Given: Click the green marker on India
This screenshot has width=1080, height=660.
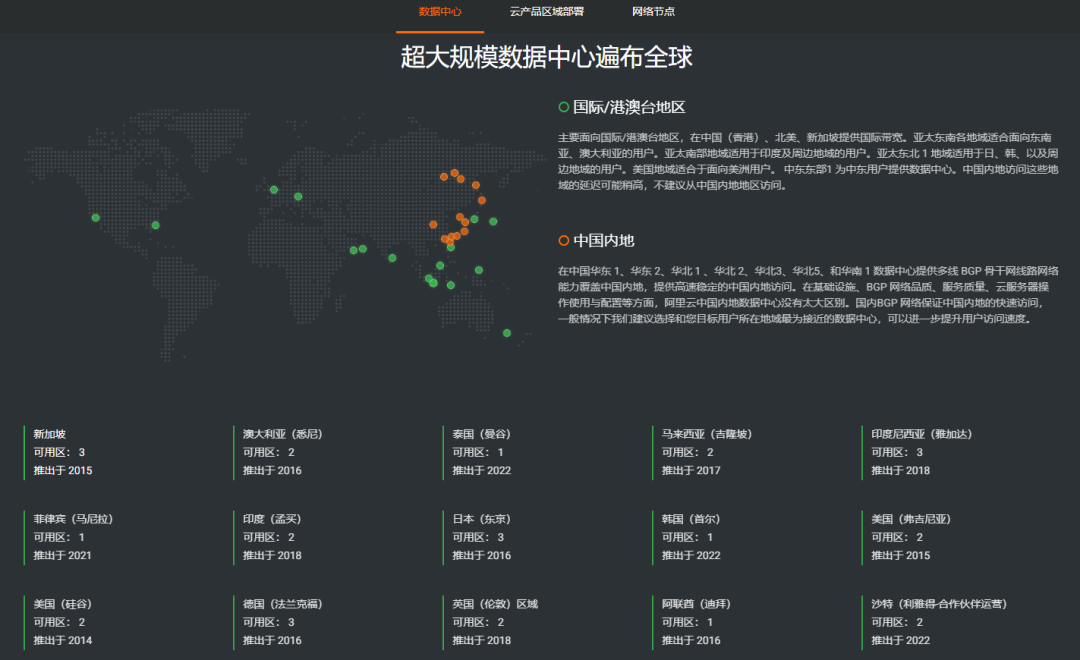Looking at the screenshot, I should click(392, 258).
